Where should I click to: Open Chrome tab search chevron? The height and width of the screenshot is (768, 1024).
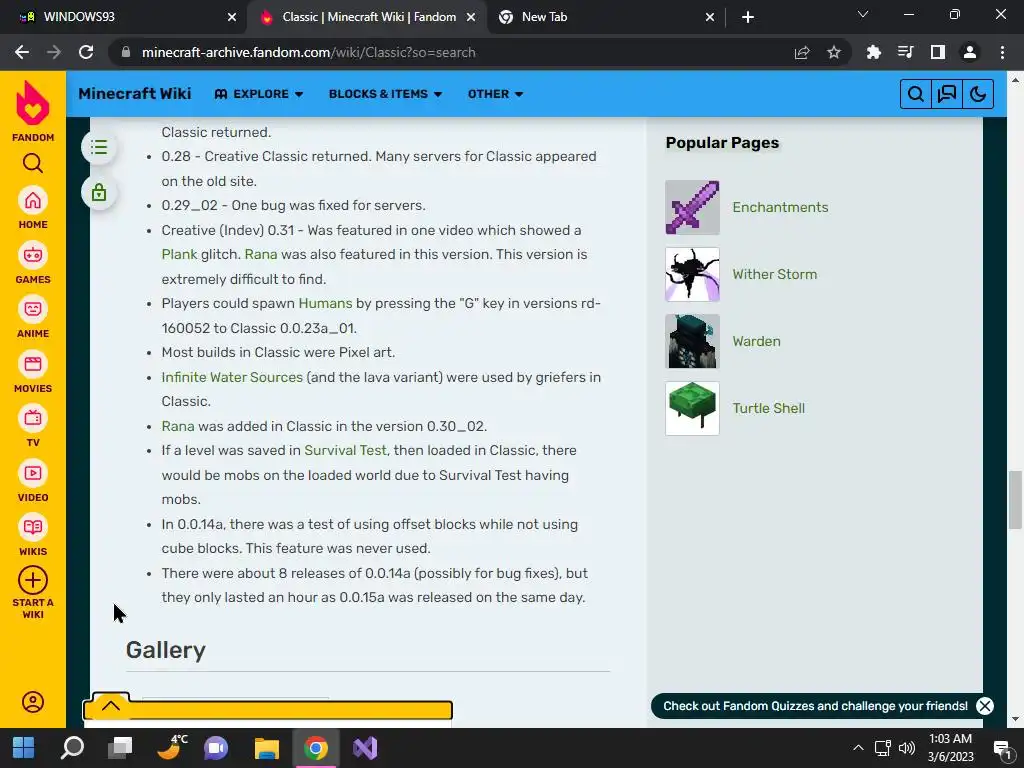(863, 14)
